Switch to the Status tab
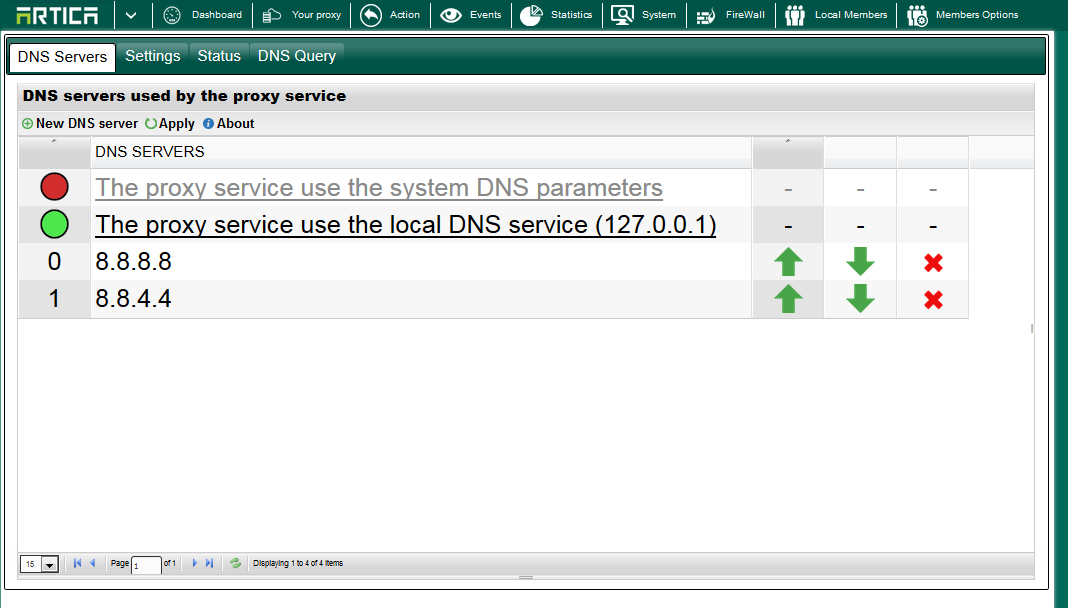The height and width of the screenshot is (608, 1068). 219,56
